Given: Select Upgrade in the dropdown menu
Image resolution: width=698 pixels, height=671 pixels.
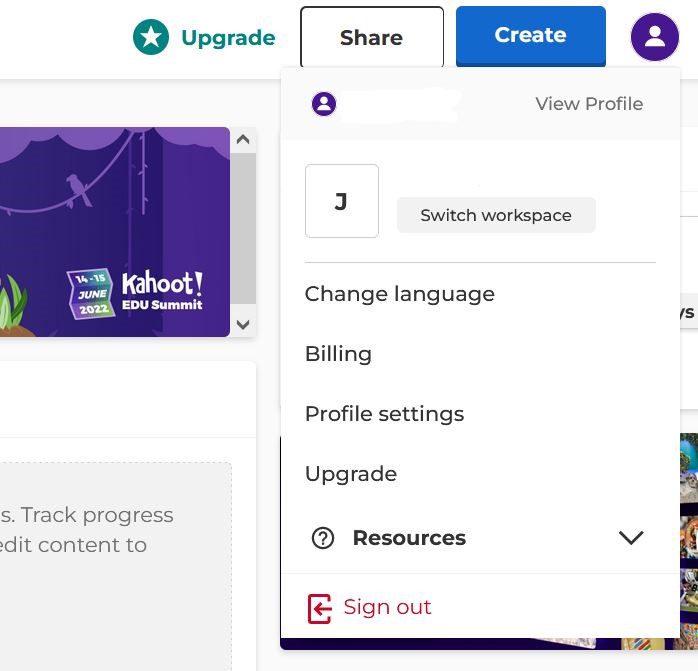Looking at the screenshot, I should point(350,474).
